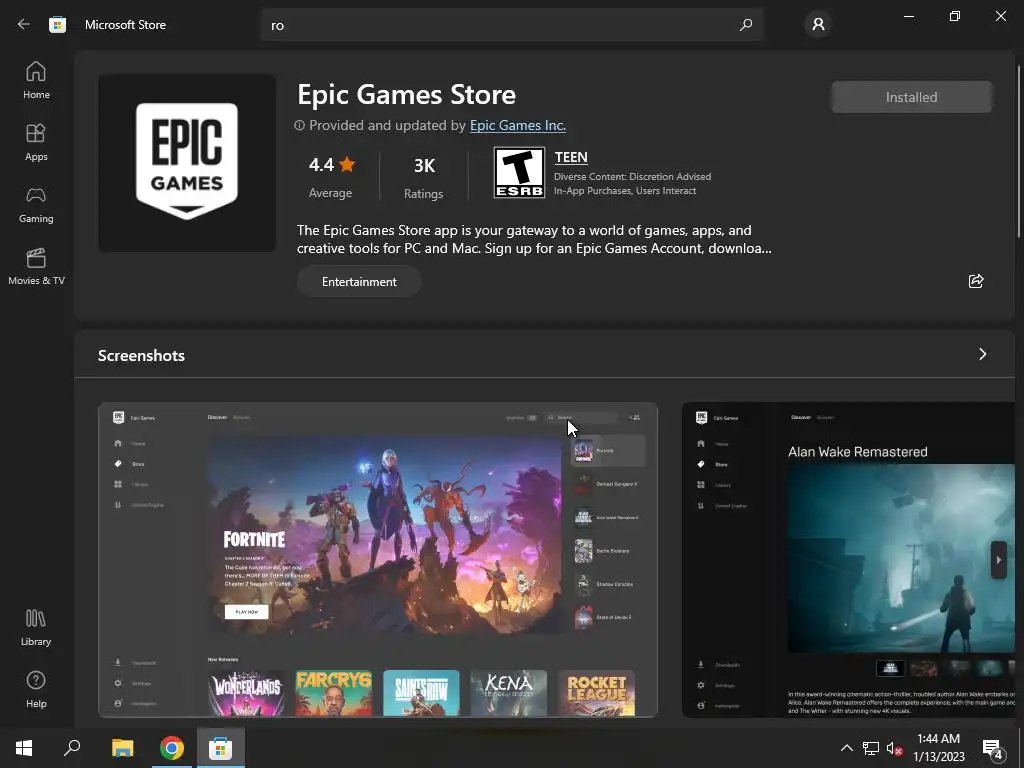Click the network status tray icon
1024x768 pixels.
coord(871,748)
